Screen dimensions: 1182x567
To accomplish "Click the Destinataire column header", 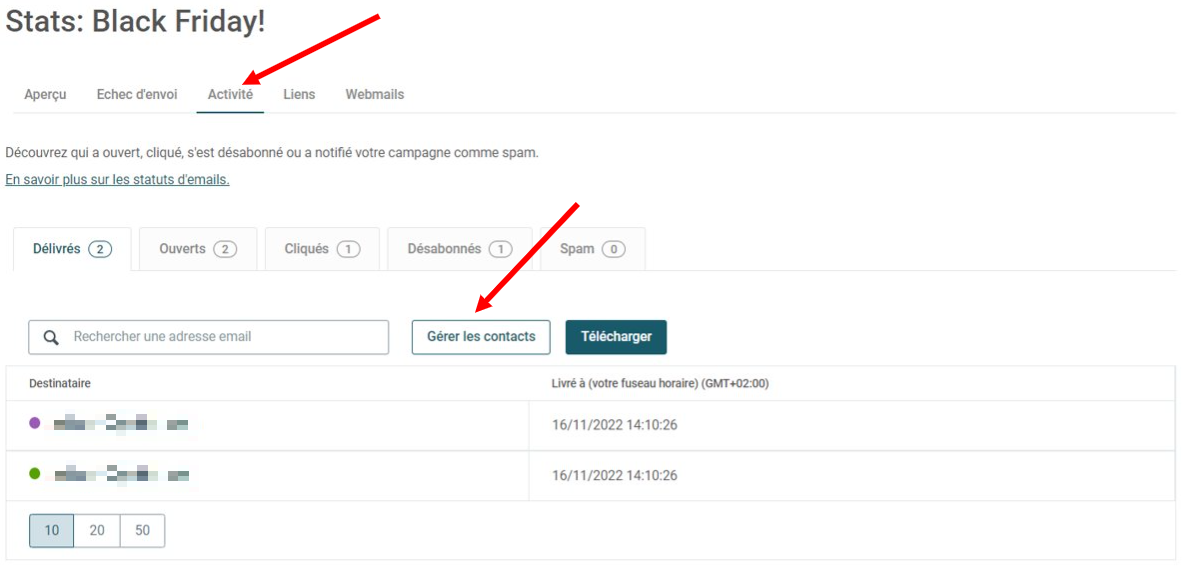I will [x=60, y=384].
